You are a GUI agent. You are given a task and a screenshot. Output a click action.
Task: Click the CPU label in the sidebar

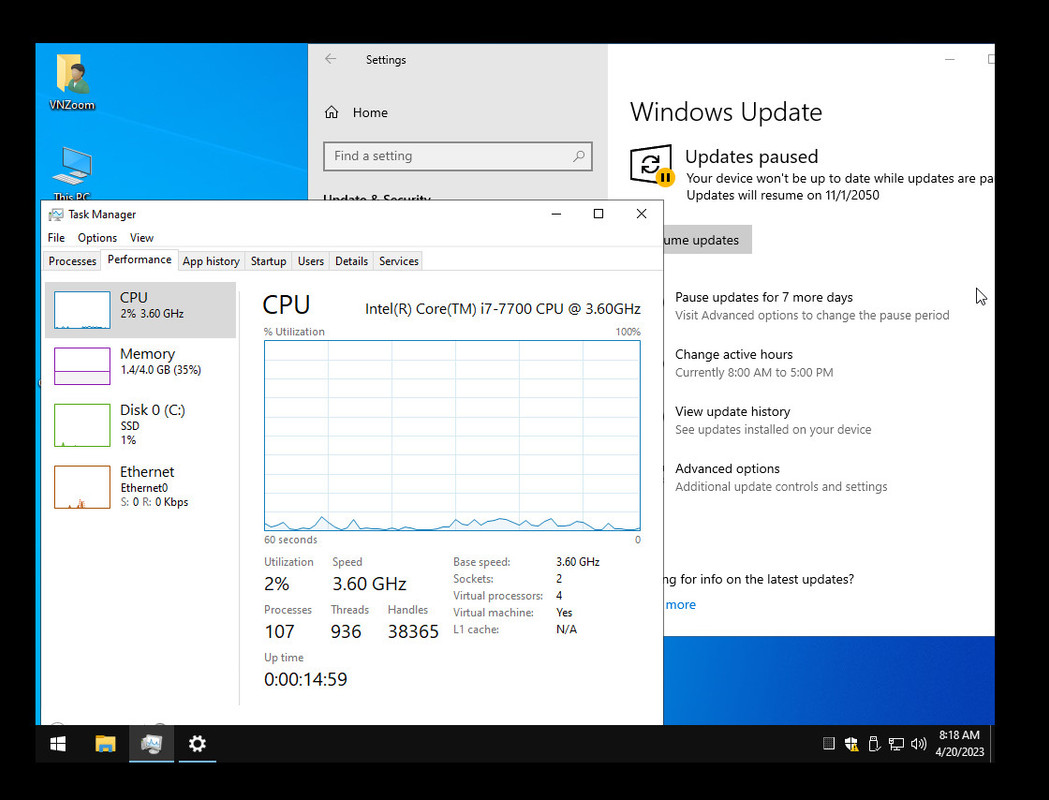tap(134, 298)
